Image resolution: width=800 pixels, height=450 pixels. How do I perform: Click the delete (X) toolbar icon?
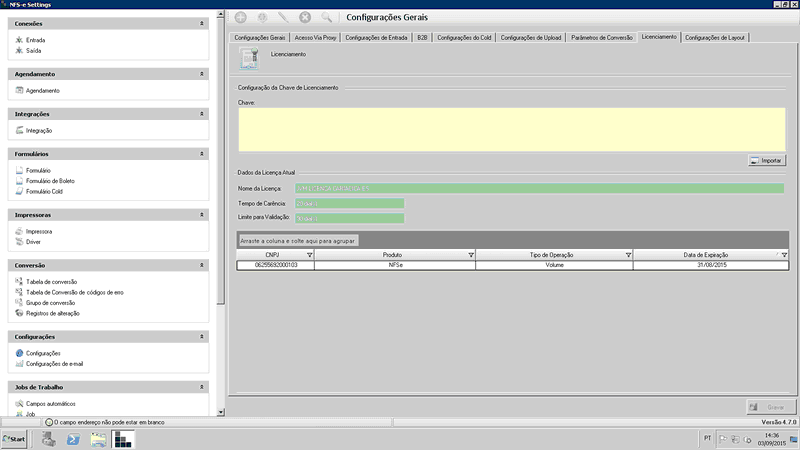click(x=305, y=17)
